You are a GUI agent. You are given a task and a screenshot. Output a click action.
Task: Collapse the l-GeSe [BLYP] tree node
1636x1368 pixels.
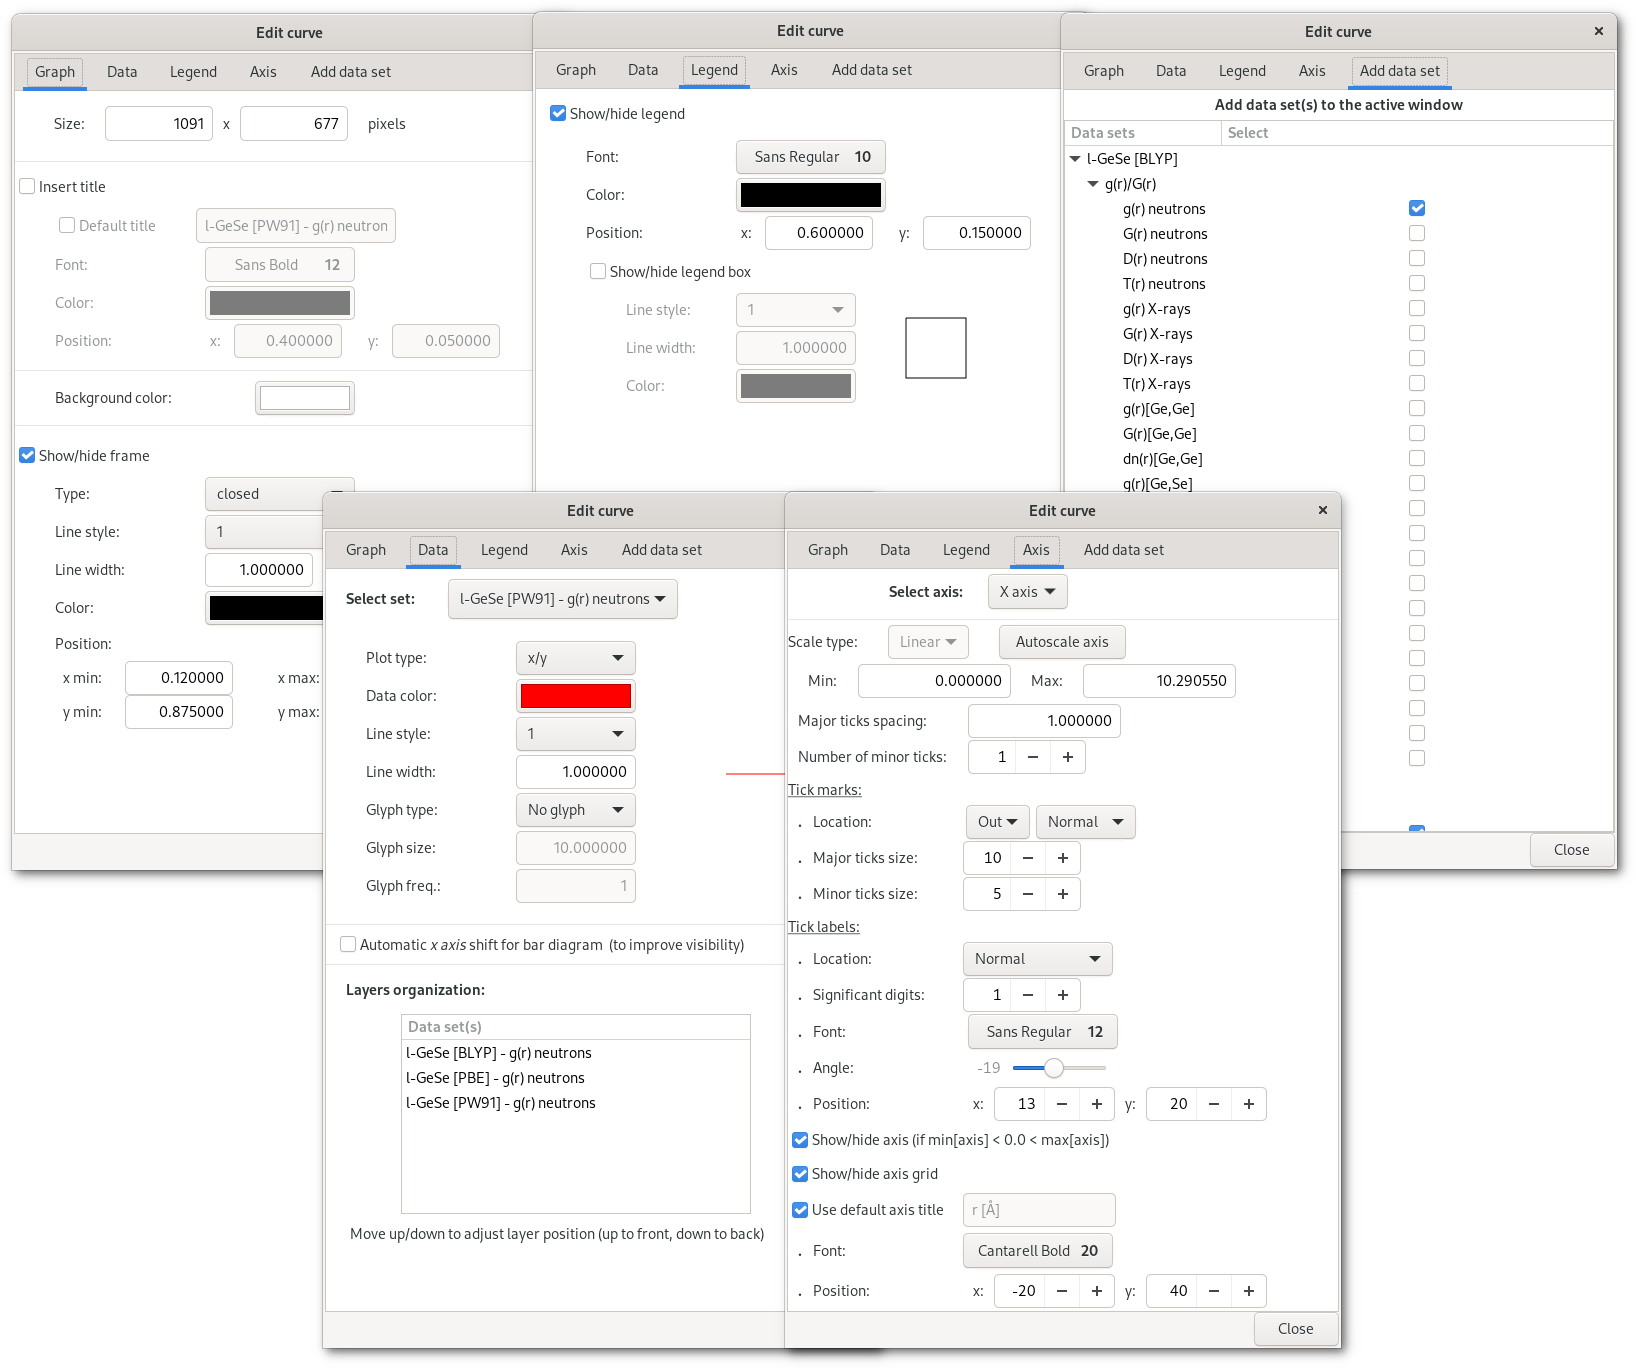[1075, 159]
